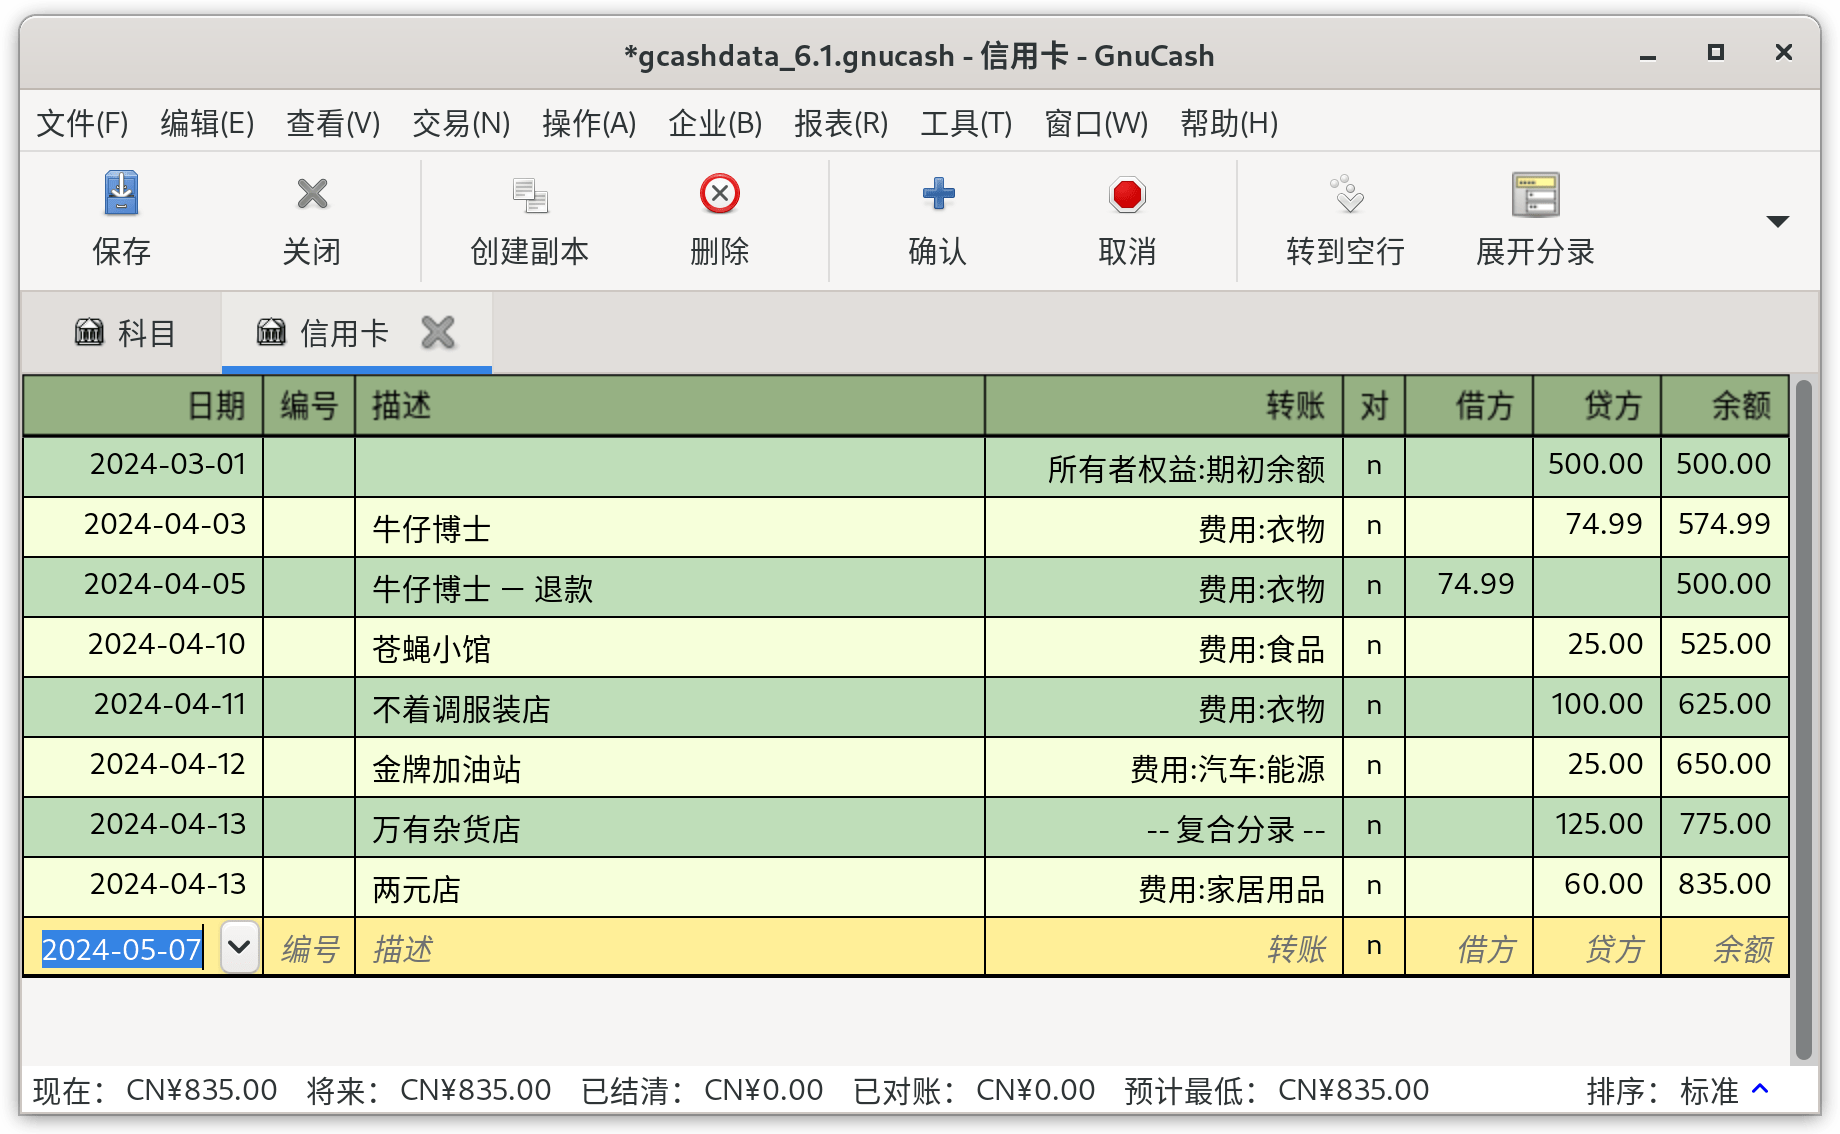Click the 描述 field in the new row

[670, 947]
